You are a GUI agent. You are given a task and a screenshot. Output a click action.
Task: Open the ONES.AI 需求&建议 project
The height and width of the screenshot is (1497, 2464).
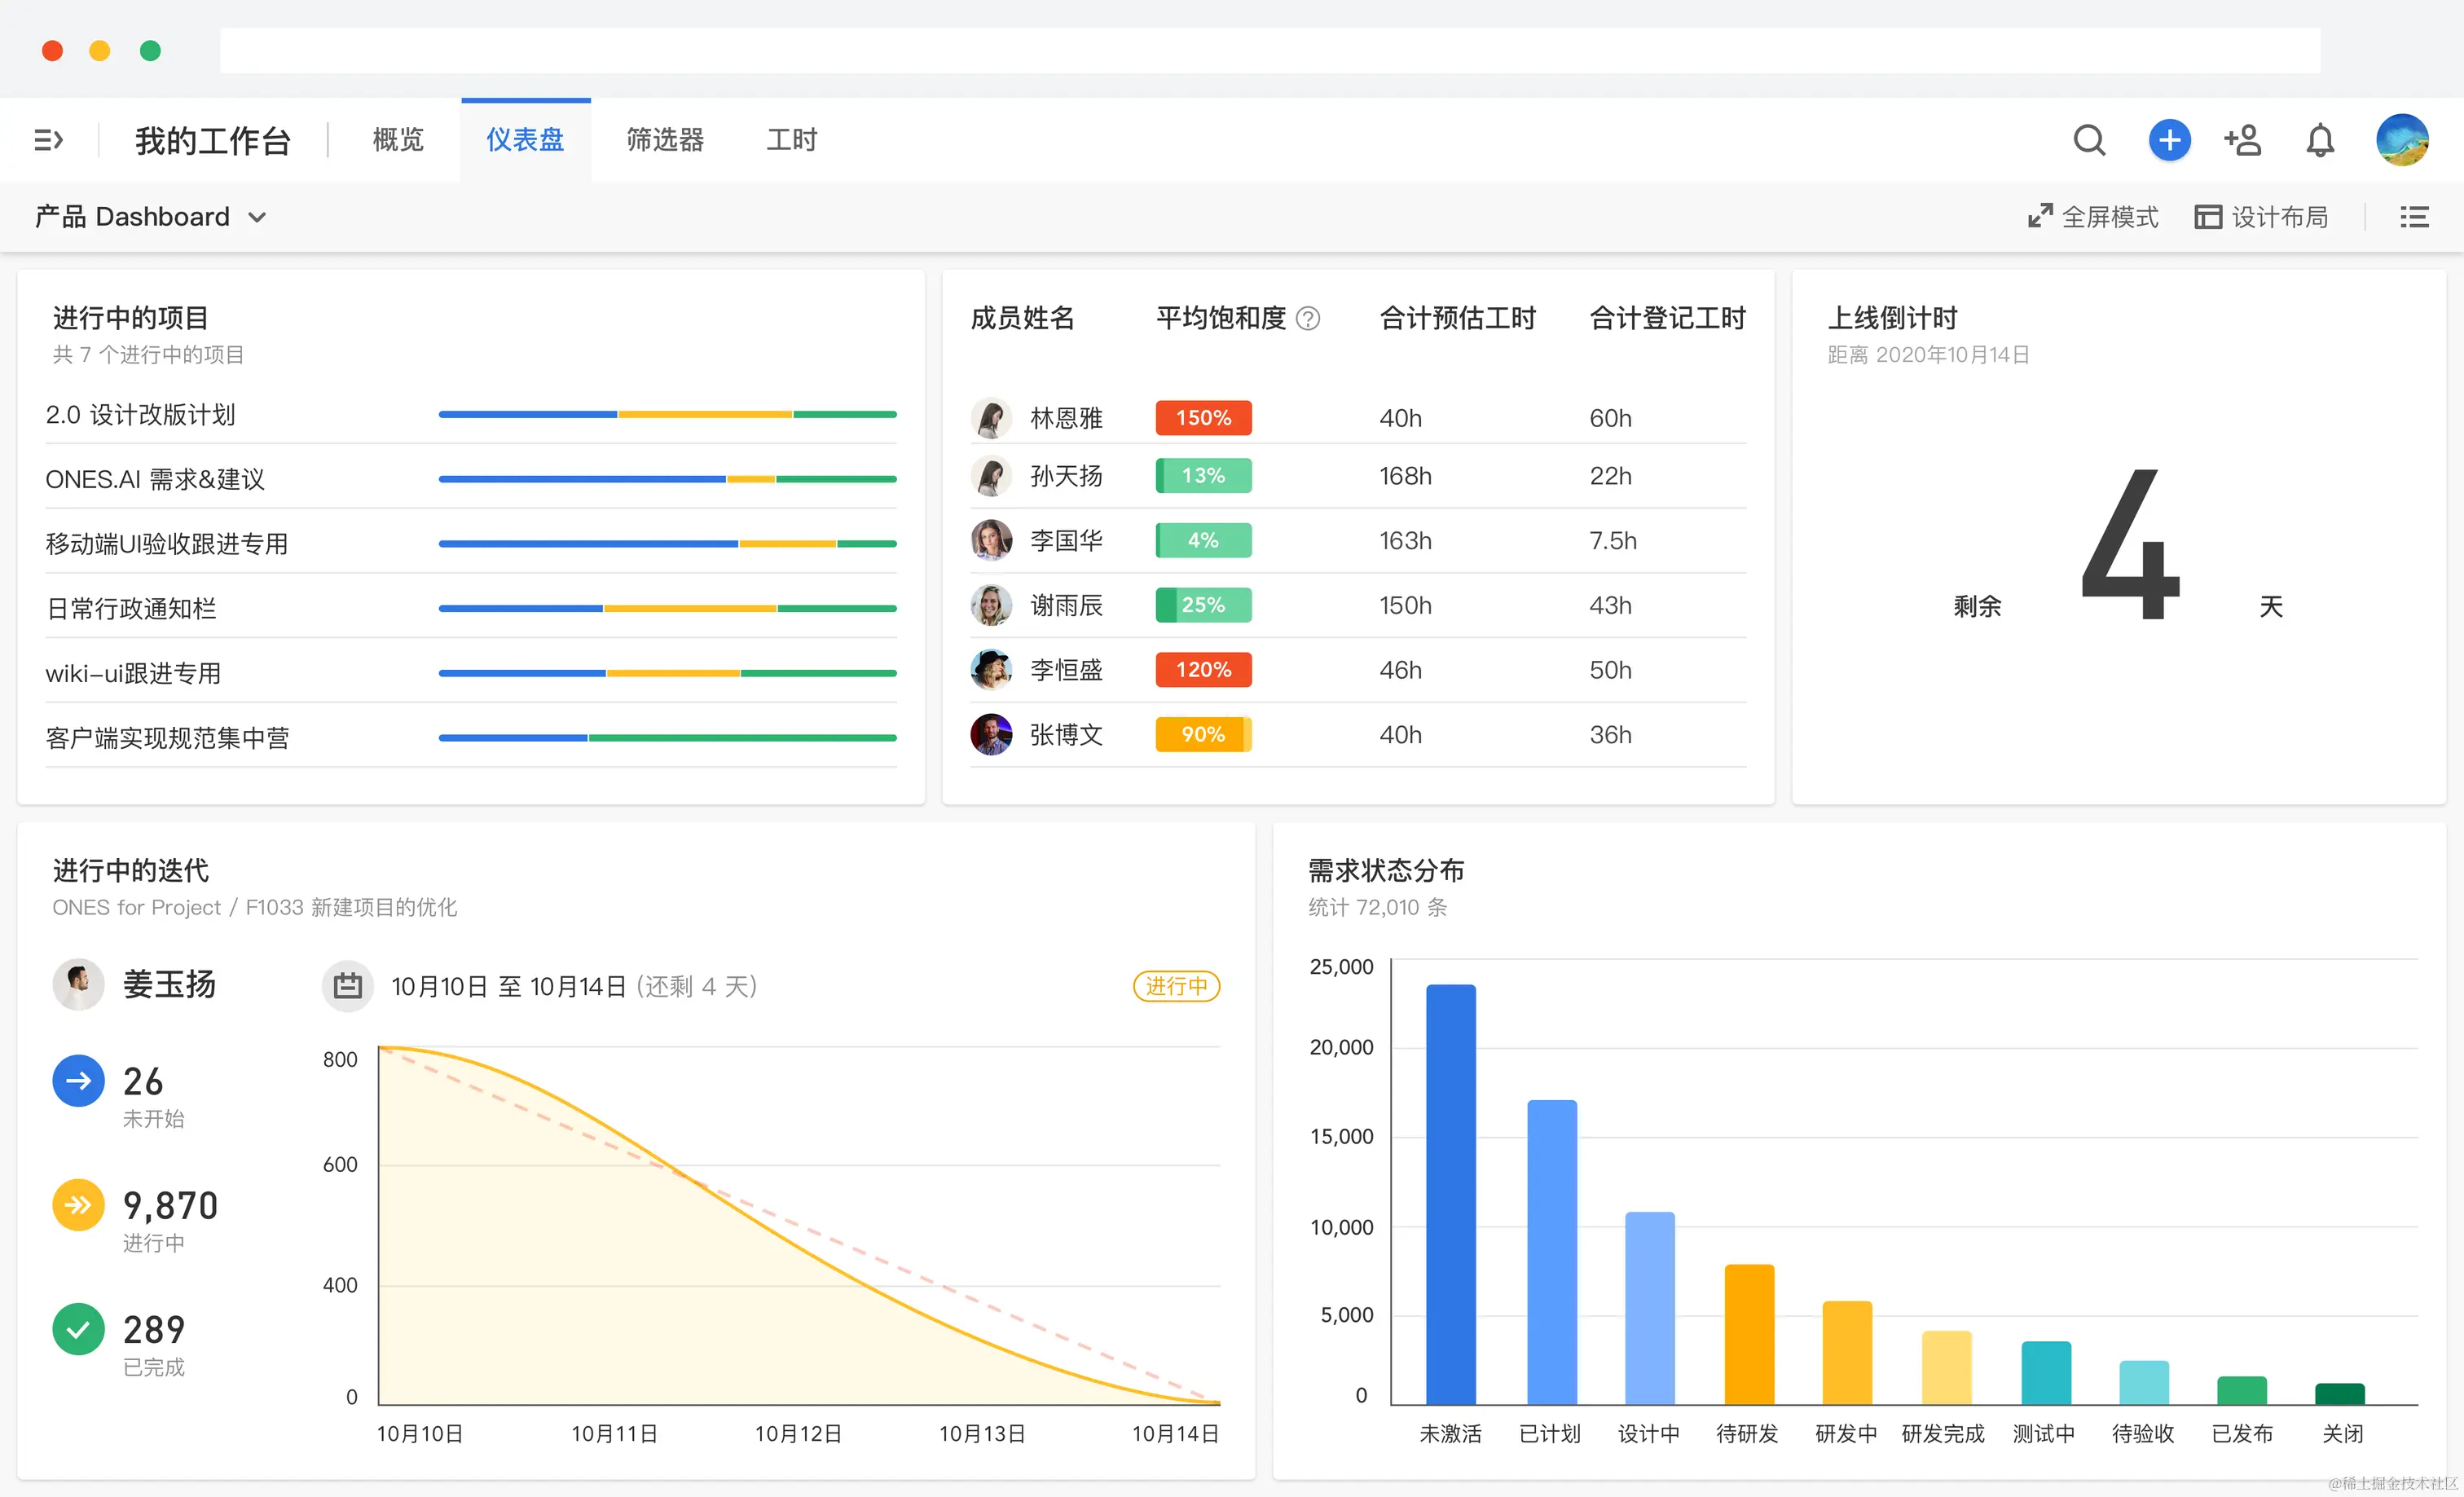155,479
